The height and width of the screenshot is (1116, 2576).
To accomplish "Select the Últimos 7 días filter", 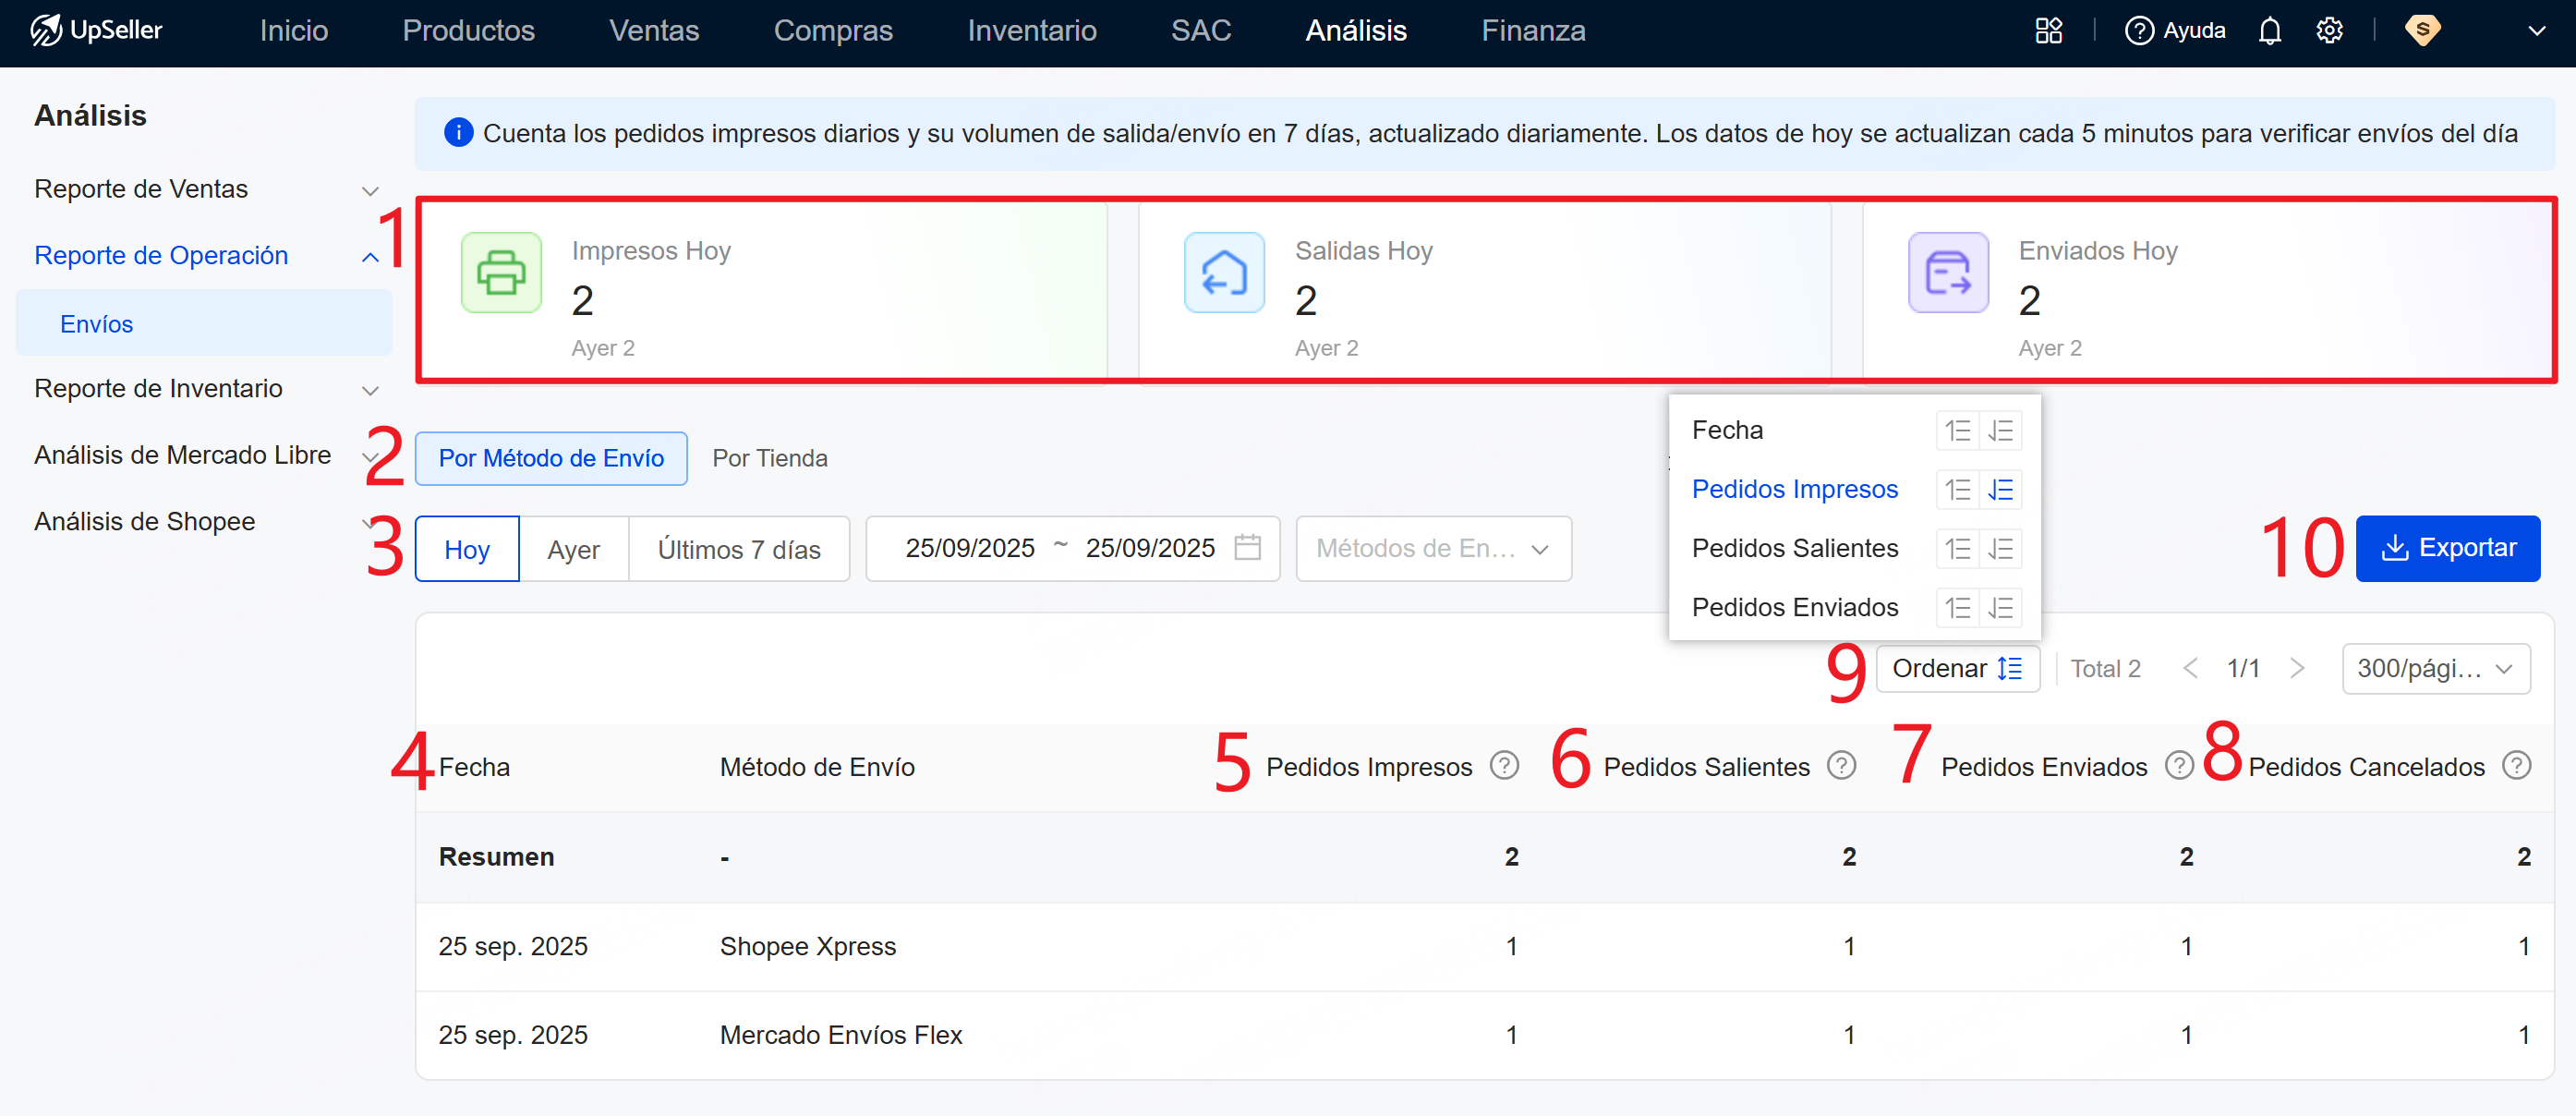I will pos(738,549).
